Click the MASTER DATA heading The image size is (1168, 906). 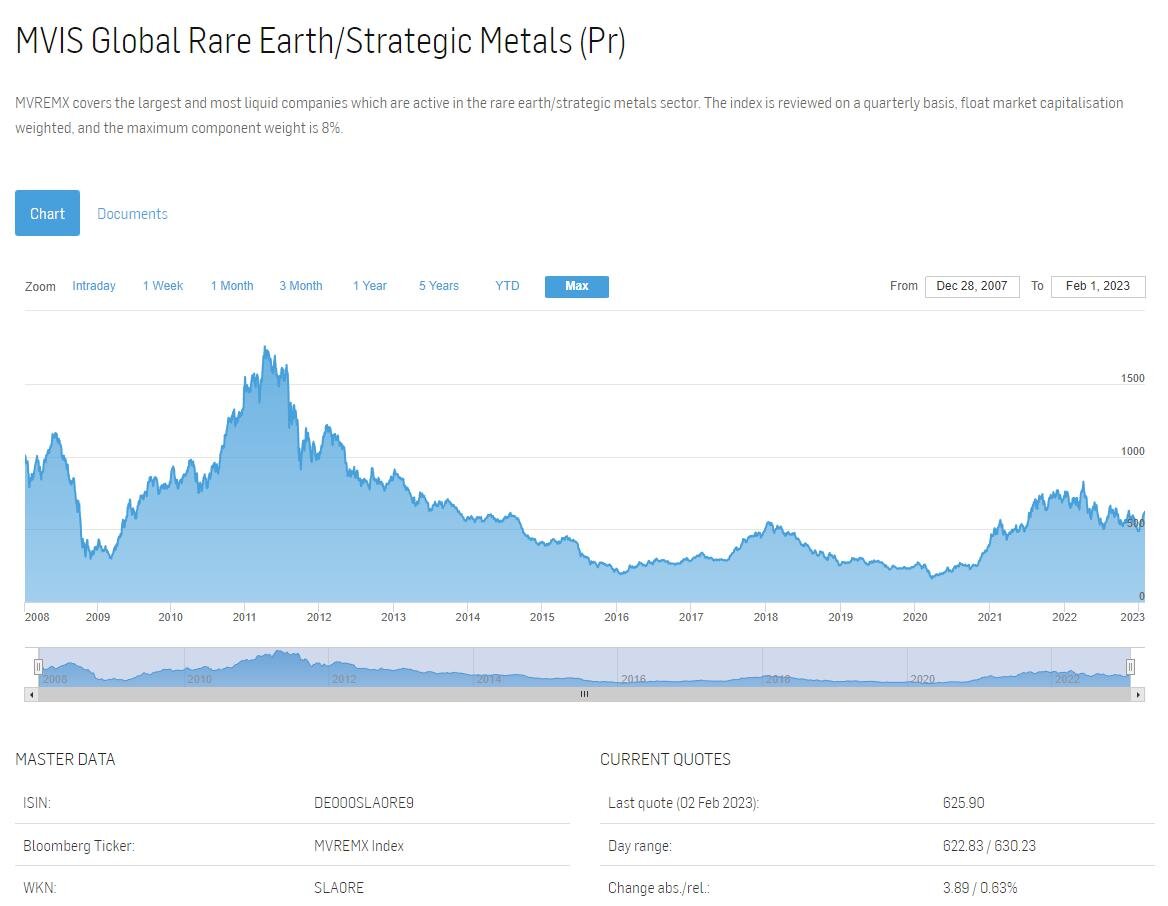click(x=66, y=759)
